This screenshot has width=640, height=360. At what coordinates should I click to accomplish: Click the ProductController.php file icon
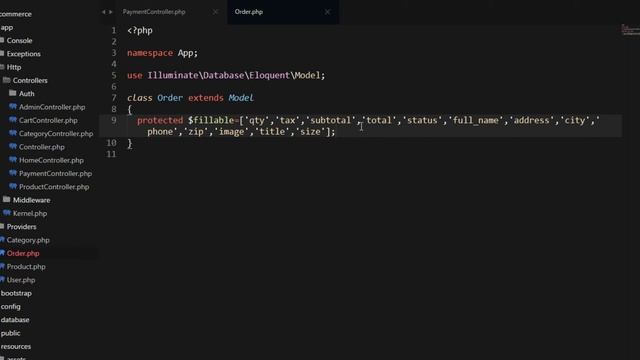(x=13, y=187)
